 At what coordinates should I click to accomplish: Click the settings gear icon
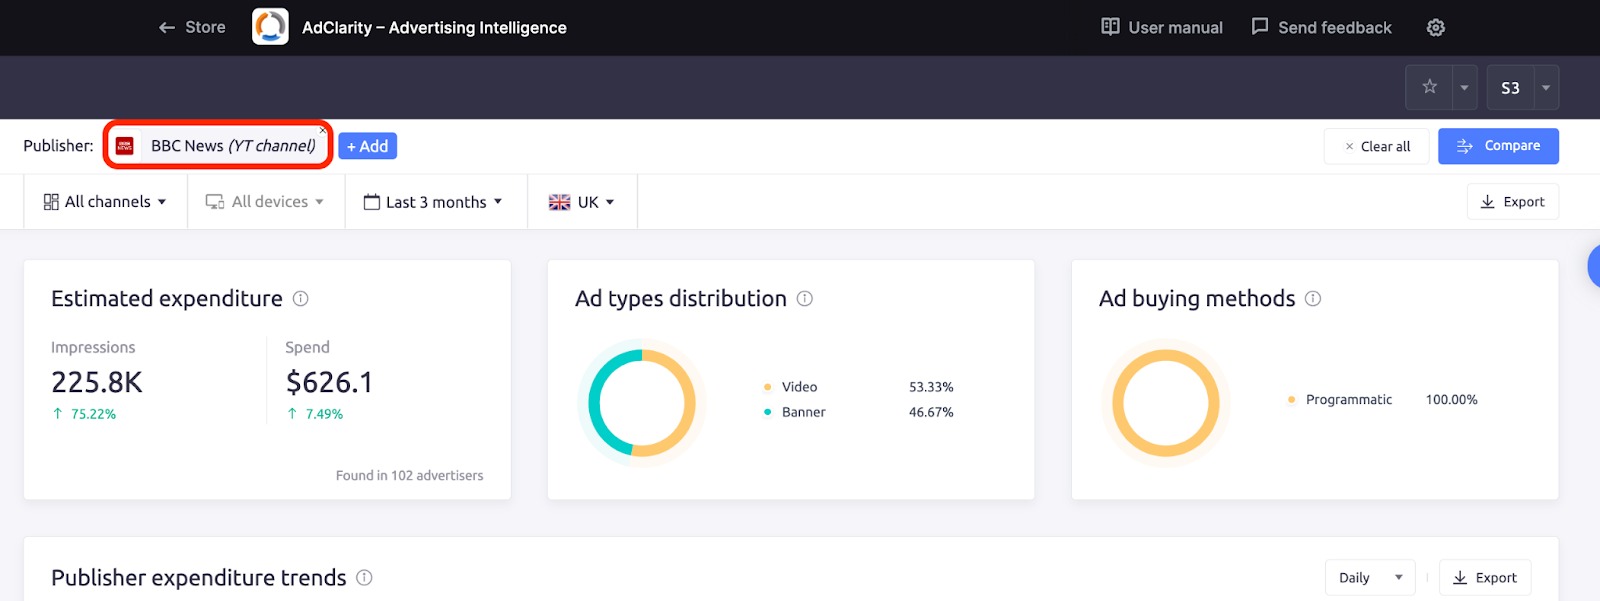point(1435,28)
